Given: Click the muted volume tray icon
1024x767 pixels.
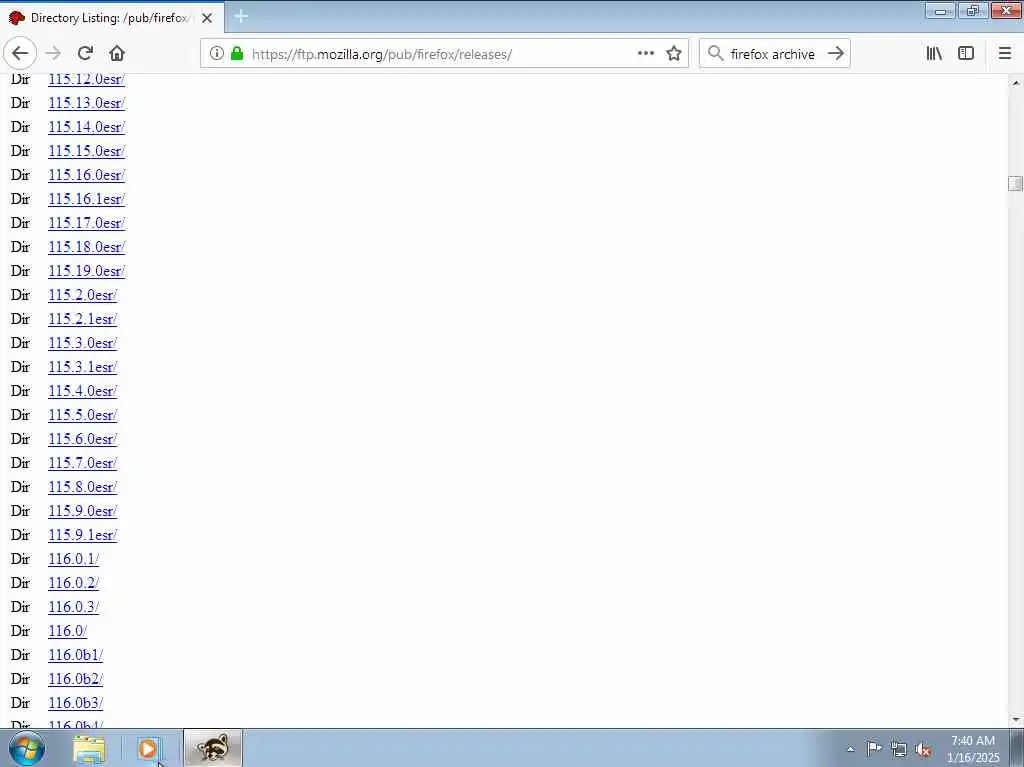Looking at the screenshot, I should click(x=923, y=749).
